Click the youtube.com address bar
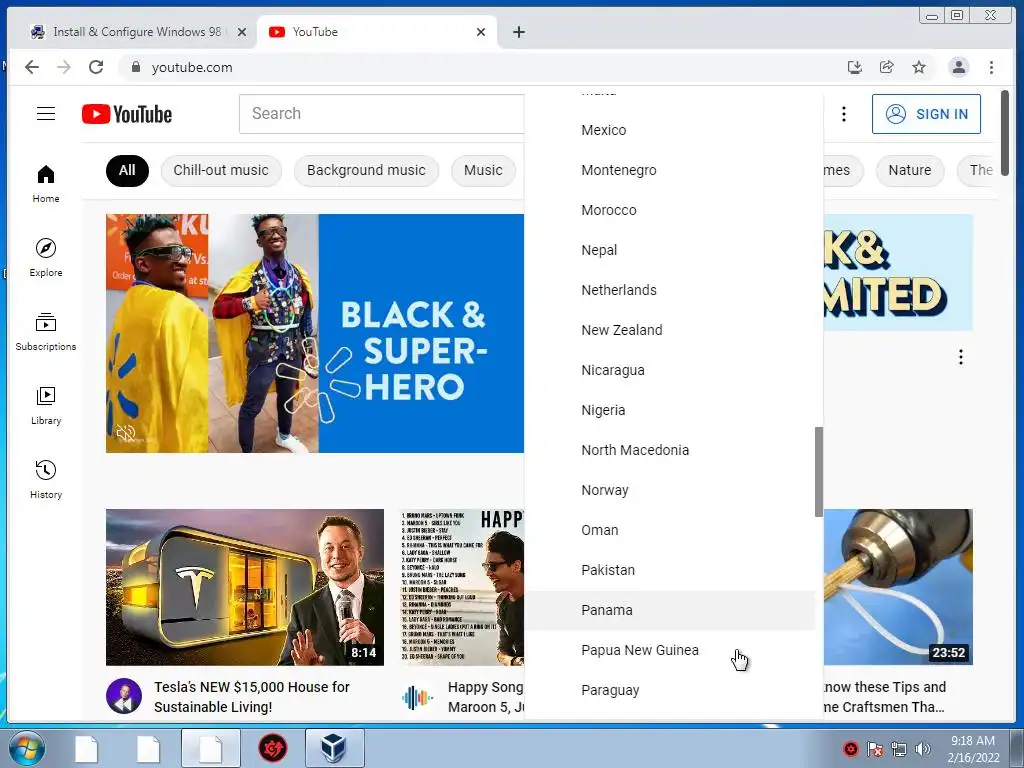The width and height of the screenshot is (1024, 768). (480, 67)
